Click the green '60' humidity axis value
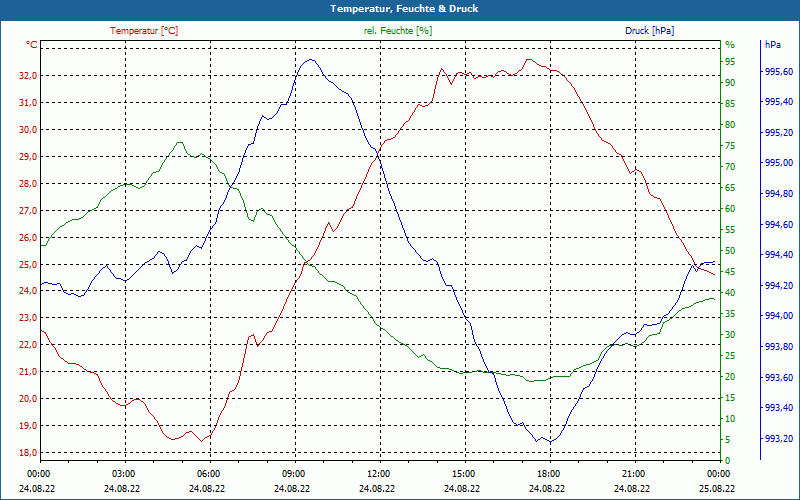The image size is (800, 500). [x=730, y=209]
